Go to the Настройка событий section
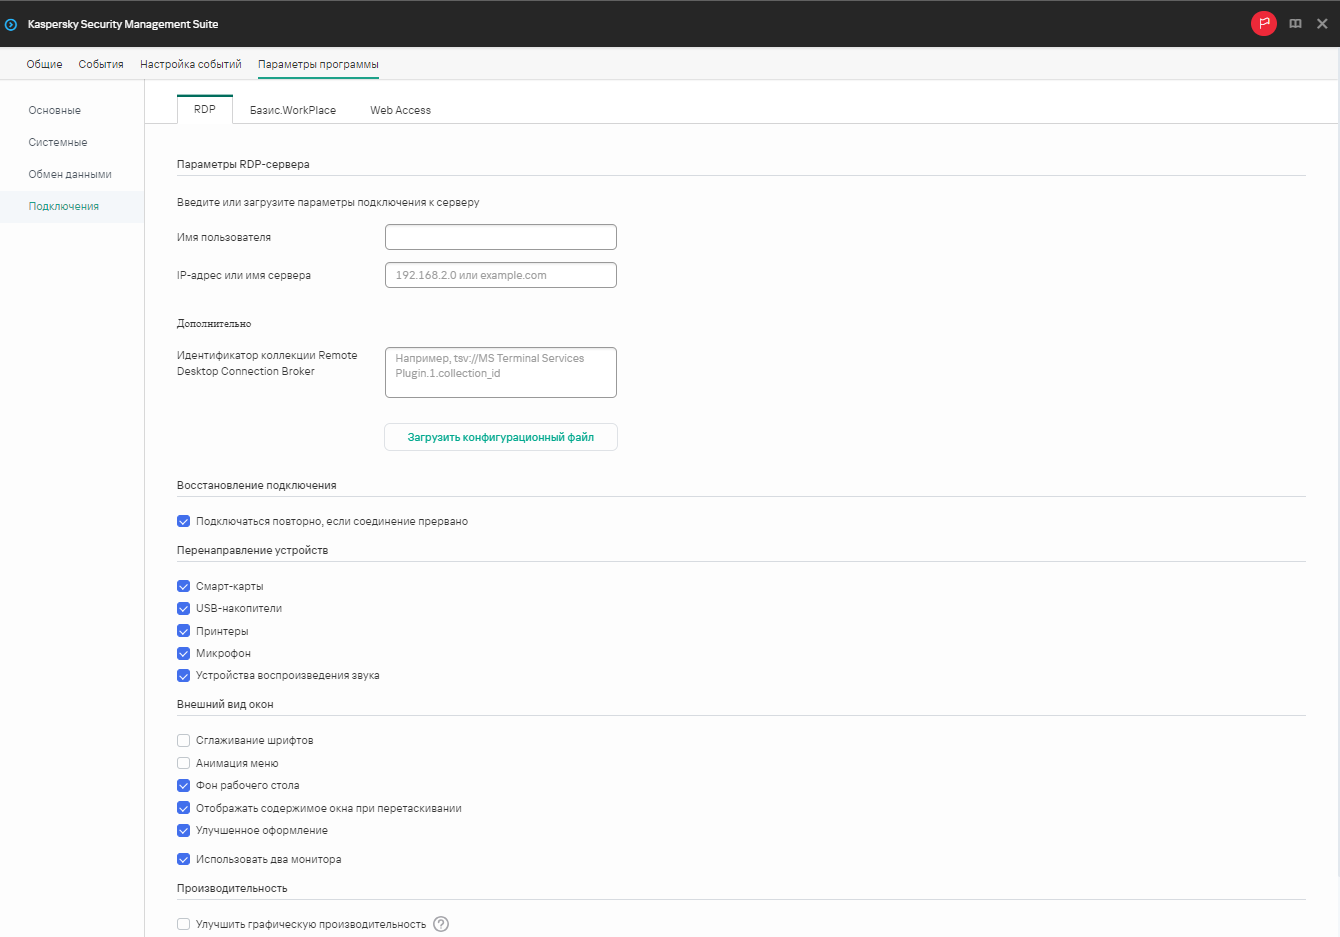 click(191, 63)
